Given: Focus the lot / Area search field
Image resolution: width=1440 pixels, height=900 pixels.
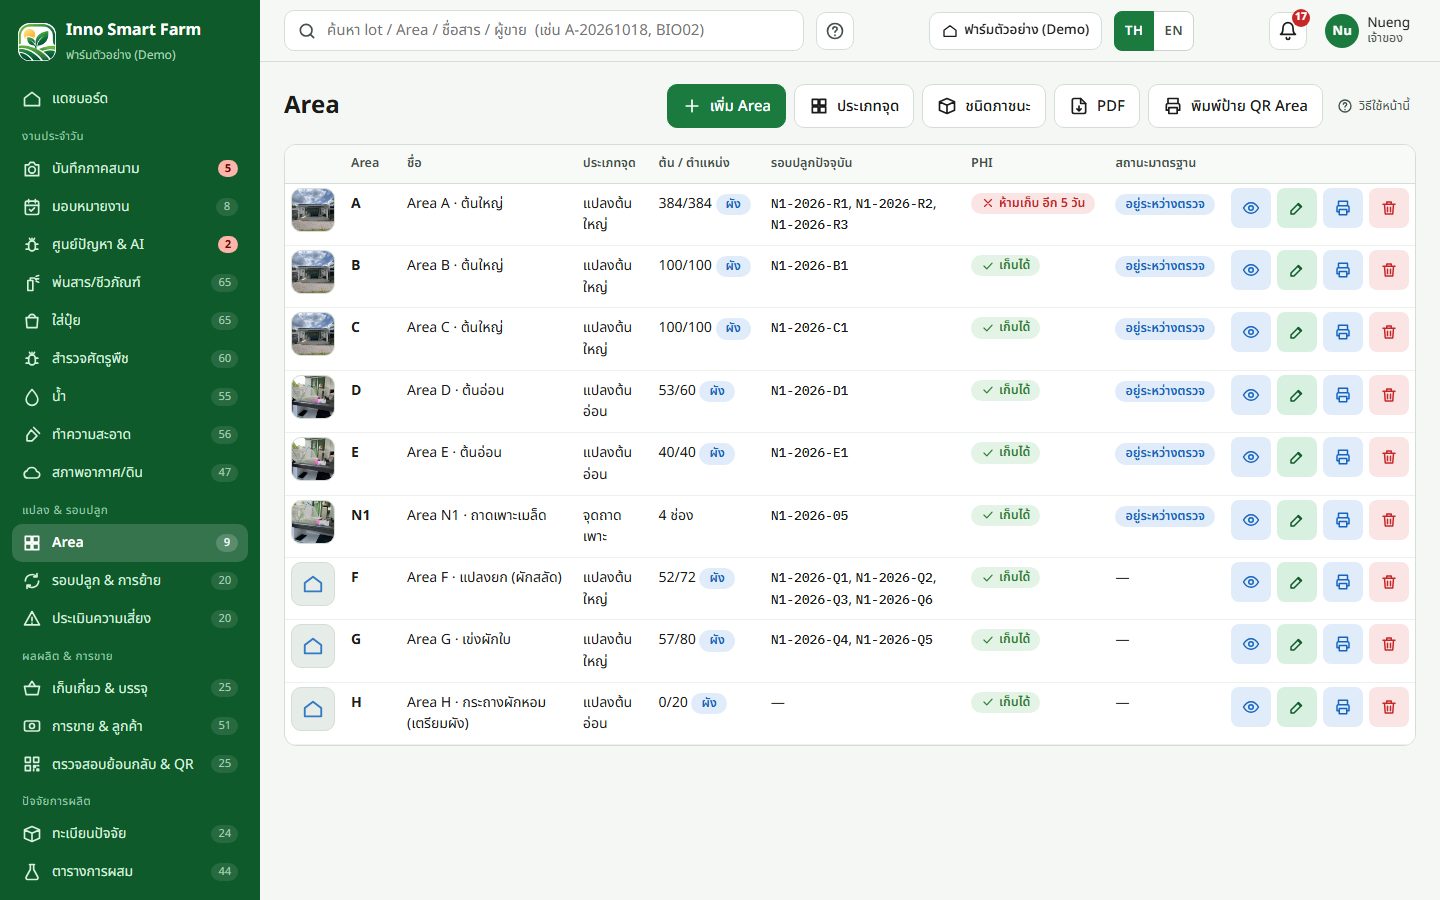Looking at the screenshot, I should coord(544,31).
